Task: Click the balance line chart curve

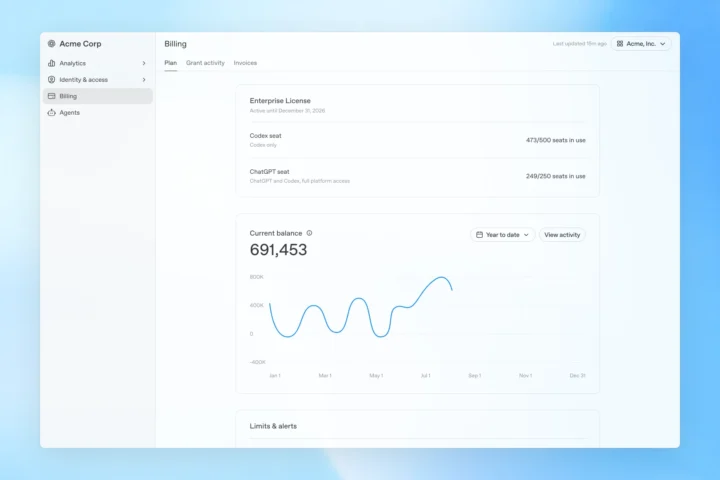Action: click(x=360, y=307)
